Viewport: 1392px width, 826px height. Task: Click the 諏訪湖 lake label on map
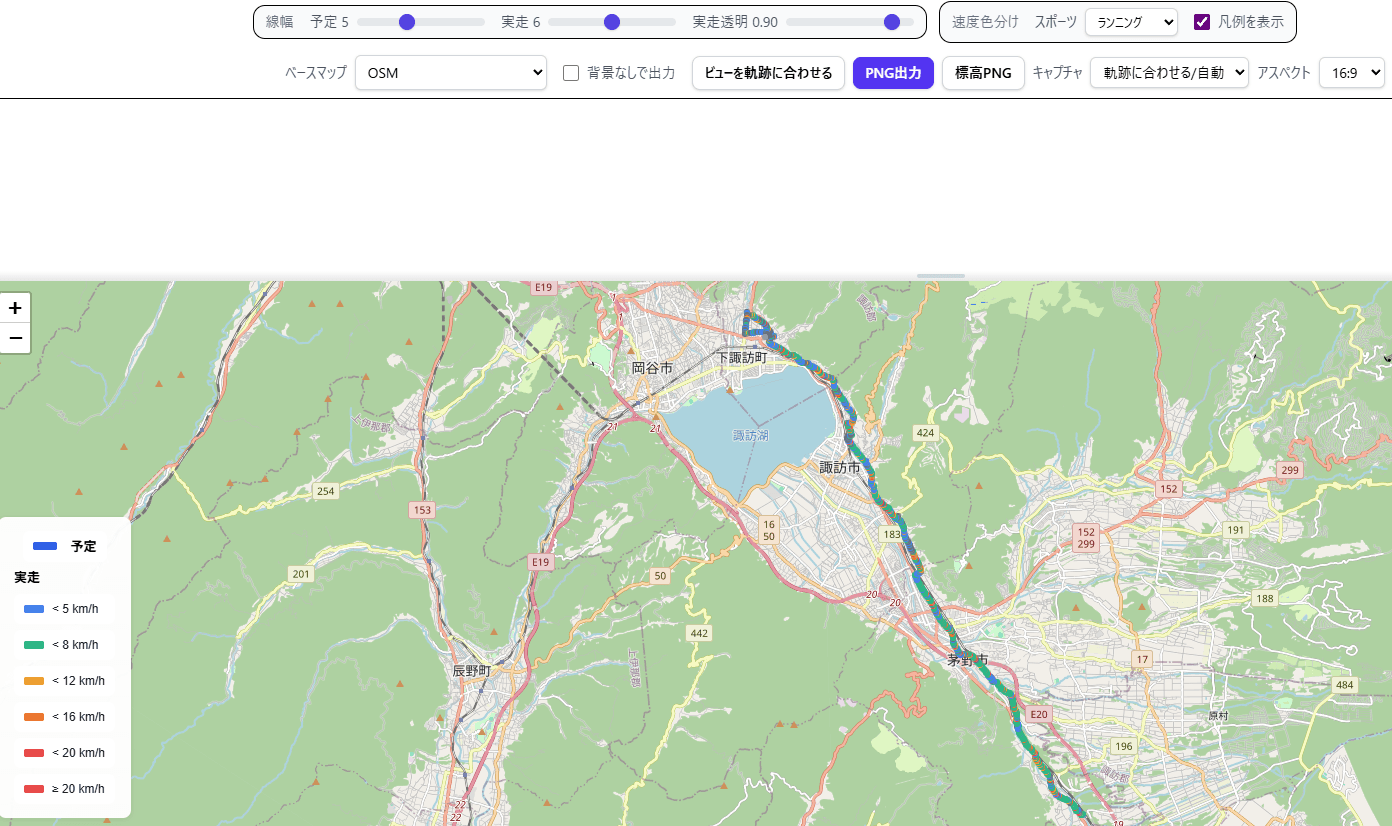[750, 435]
